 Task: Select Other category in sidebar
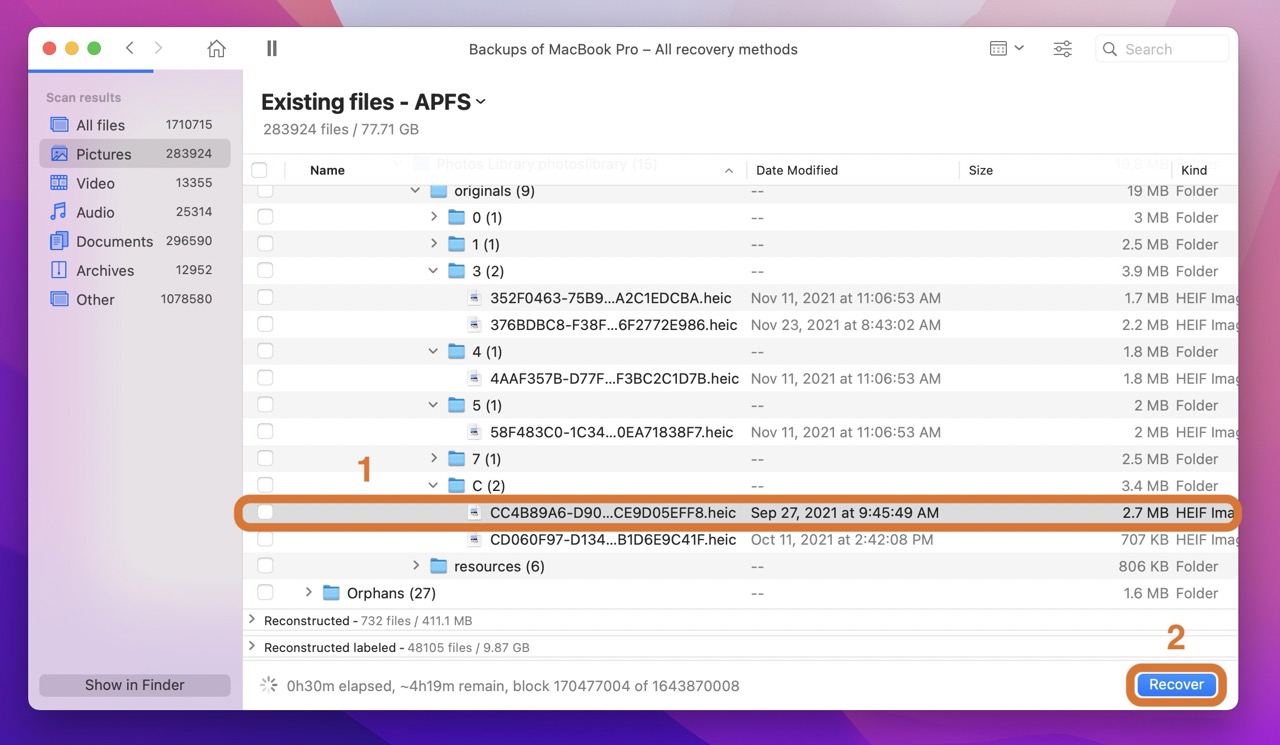pyautogui.click(x=134, y=299)
